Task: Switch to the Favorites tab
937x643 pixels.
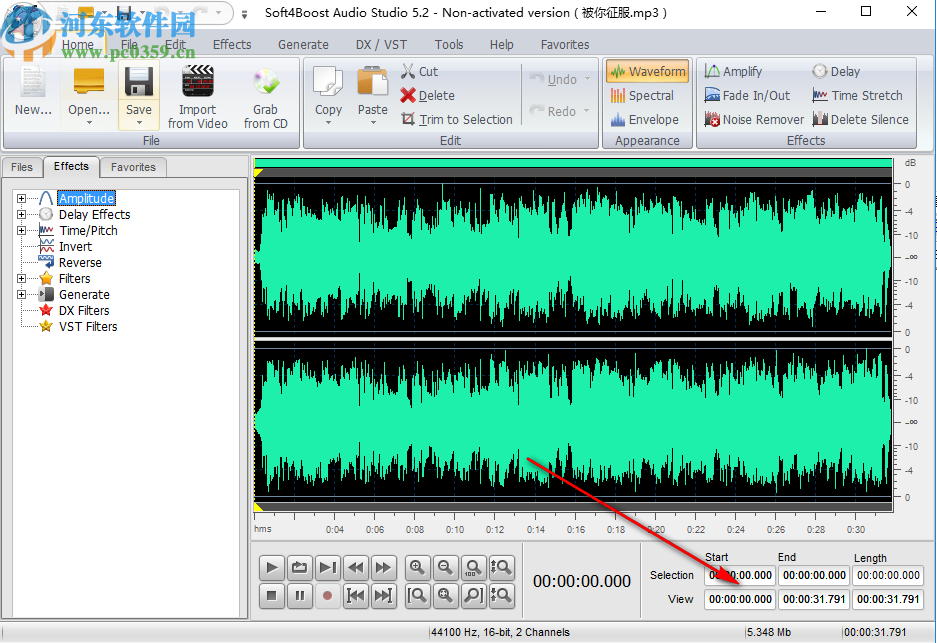Action: (x=133, y=167)
